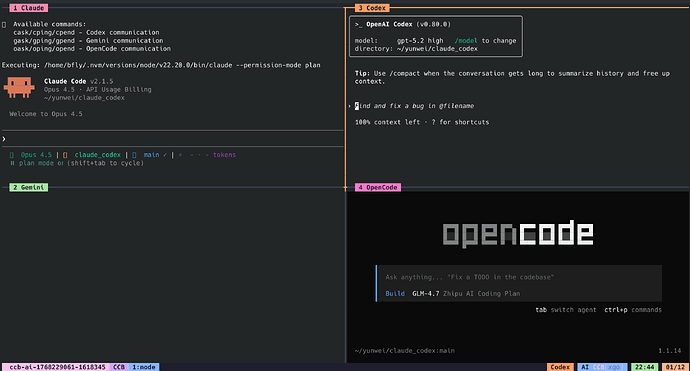Click 'main ✓' git branch in status line
Viewport: 690px width, 371px height.
[155, 155]
